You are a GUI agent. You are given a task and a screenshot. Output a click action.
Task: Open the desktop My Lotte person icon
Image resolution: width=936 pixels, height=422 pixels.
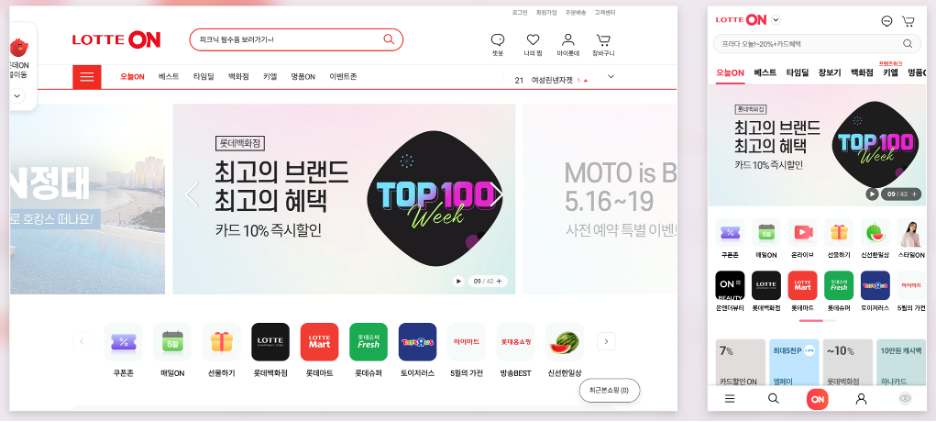[x=568, y=40]
